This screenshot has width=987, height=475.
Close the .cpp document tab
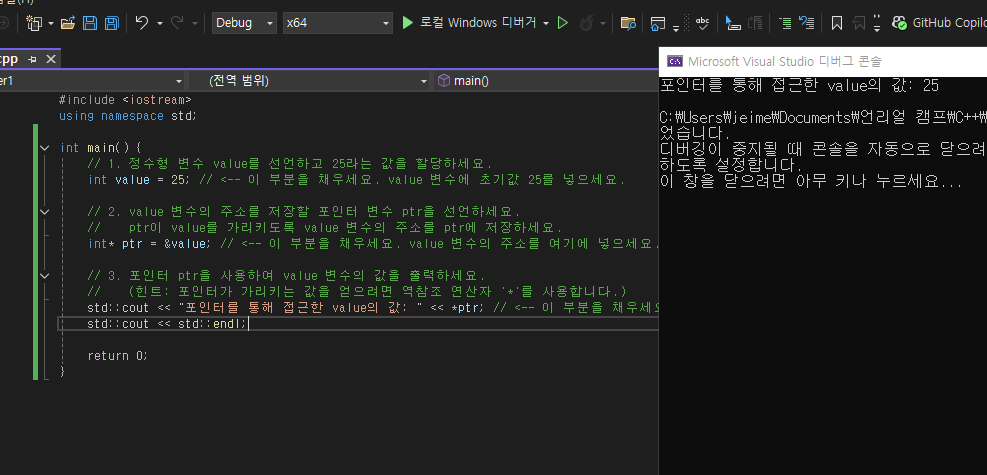tap(51, 59)
